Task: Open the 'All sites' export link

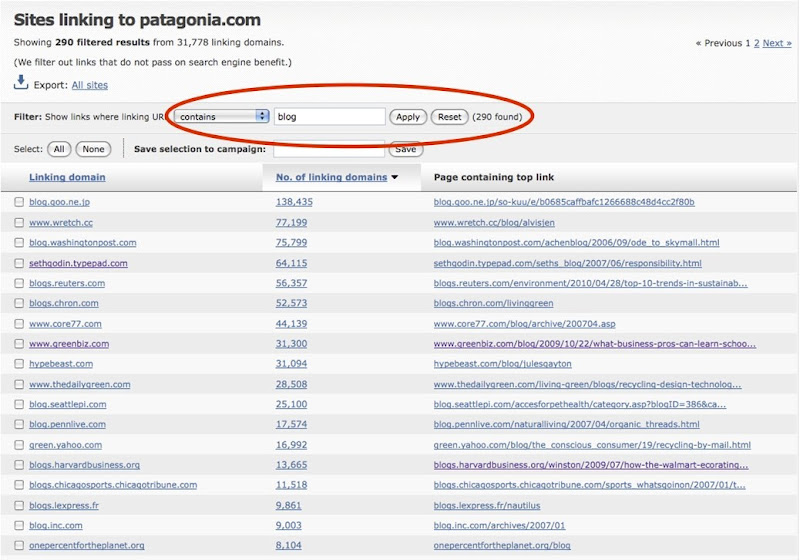Action: 90,85
